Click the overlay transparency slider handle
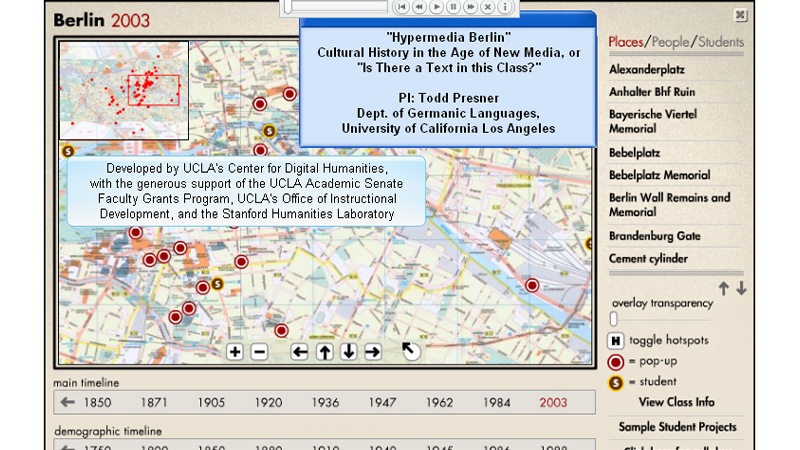800x450 pixels. (613, 319)
